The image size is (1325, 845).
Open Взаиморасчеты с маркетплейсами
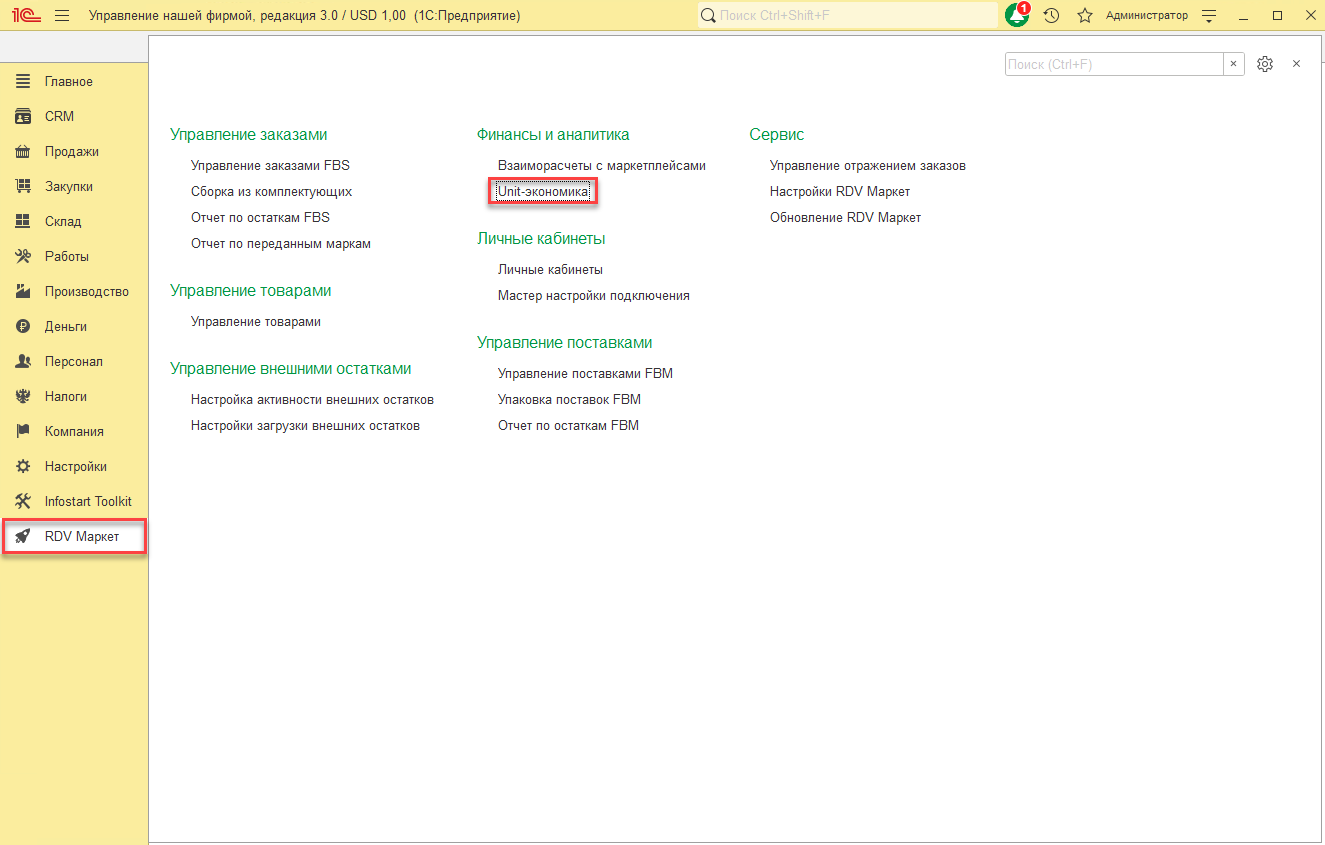[602, 165]
